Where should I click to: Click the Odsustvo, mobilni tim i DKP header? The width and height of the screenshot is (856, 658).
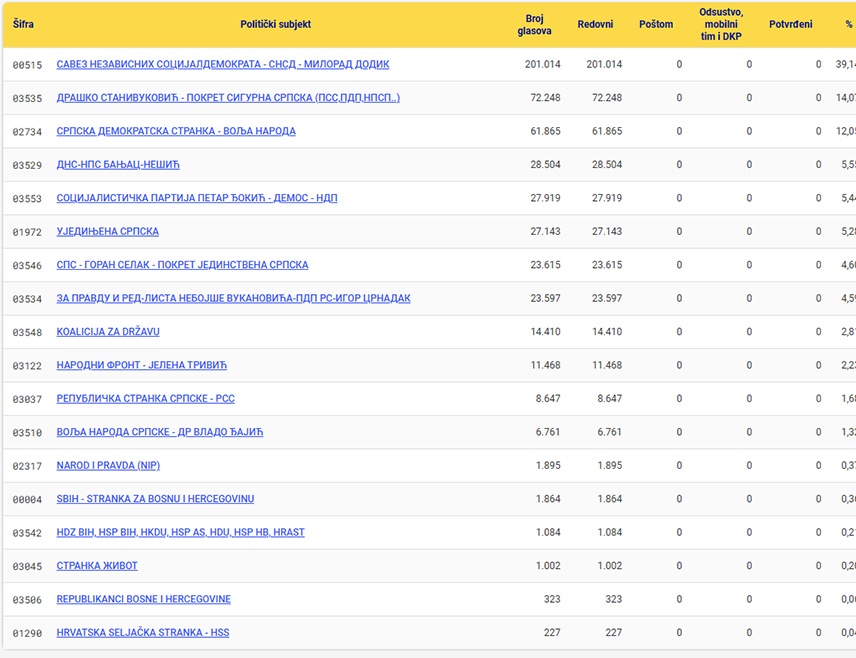point(721,25)
